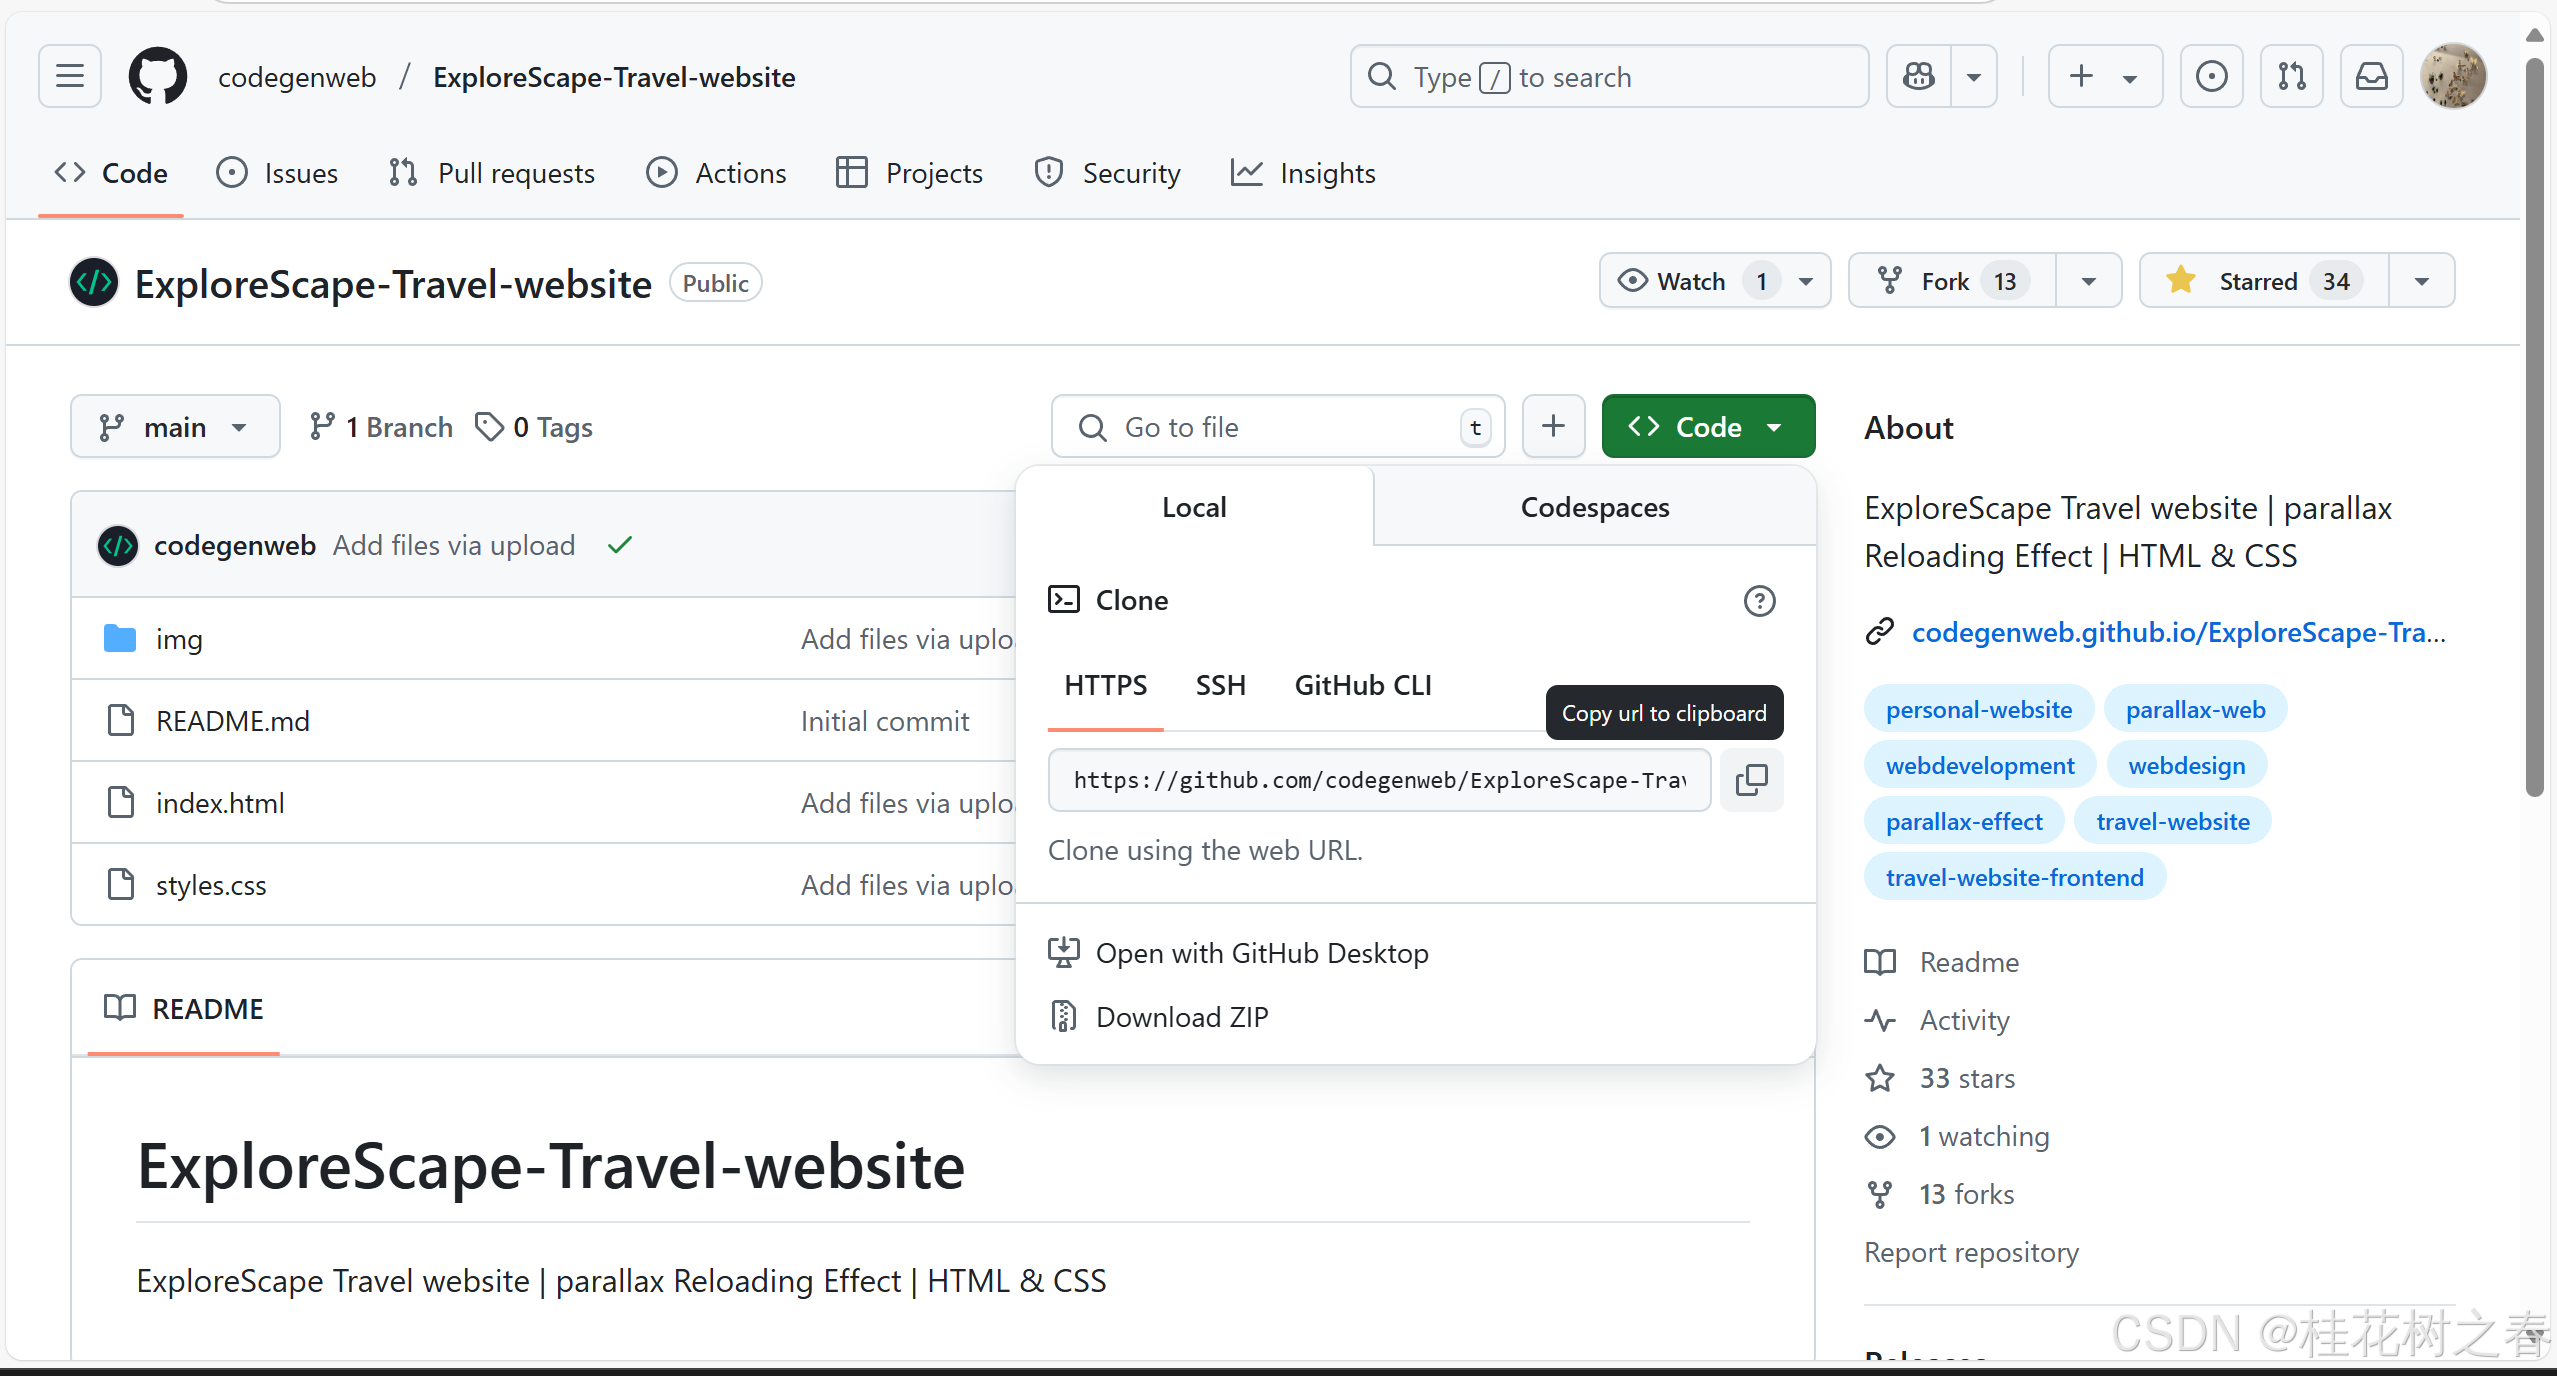Image resolution: width=2557 pixels, height=1376 pixels.
Task: Expand the Fork options dropdown arrow
Action: tap(2088, 281)
